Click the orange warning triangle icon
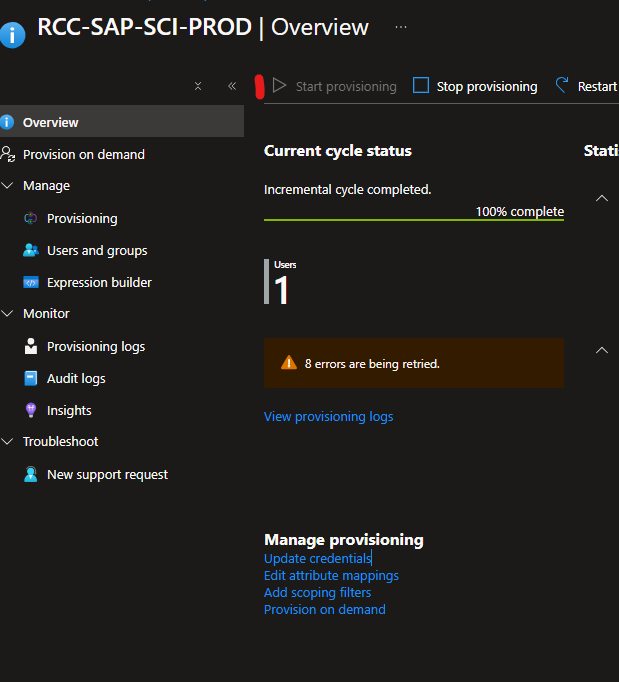 click(289, 362)
